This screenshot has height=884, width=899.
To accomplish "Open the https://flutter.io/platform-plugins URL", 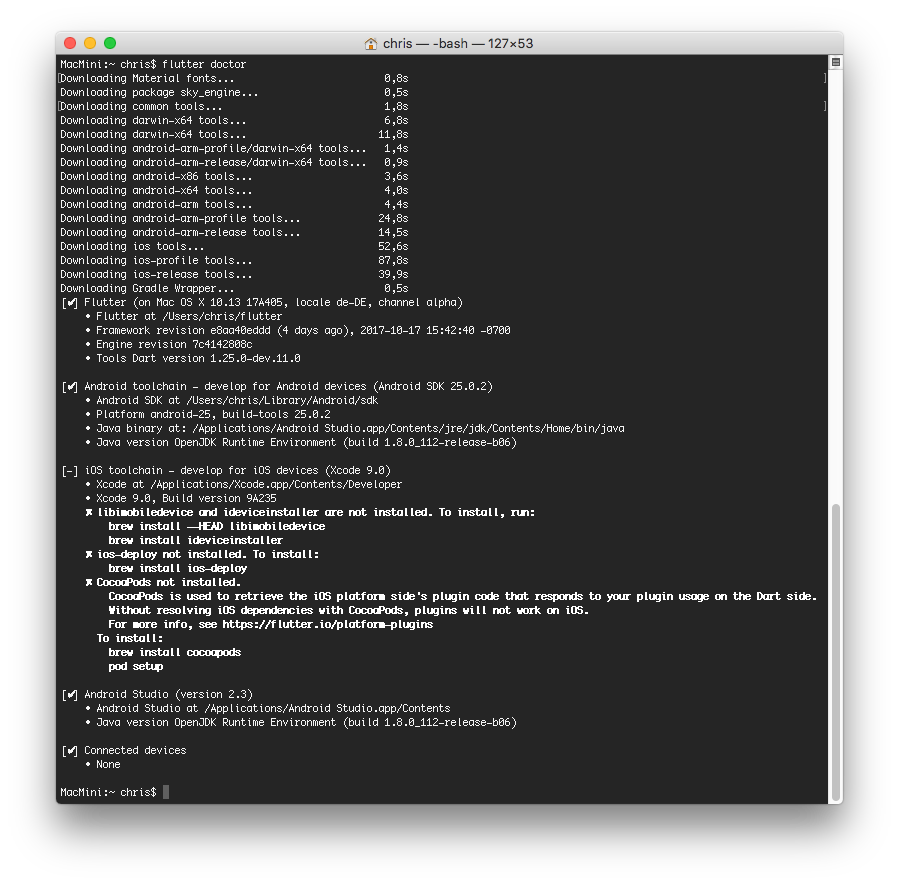I will click(327, 624).
